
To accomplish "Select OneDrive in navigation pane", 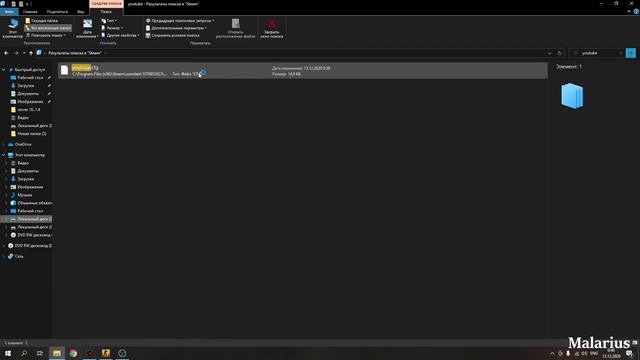I will click(x=23, y=144).
